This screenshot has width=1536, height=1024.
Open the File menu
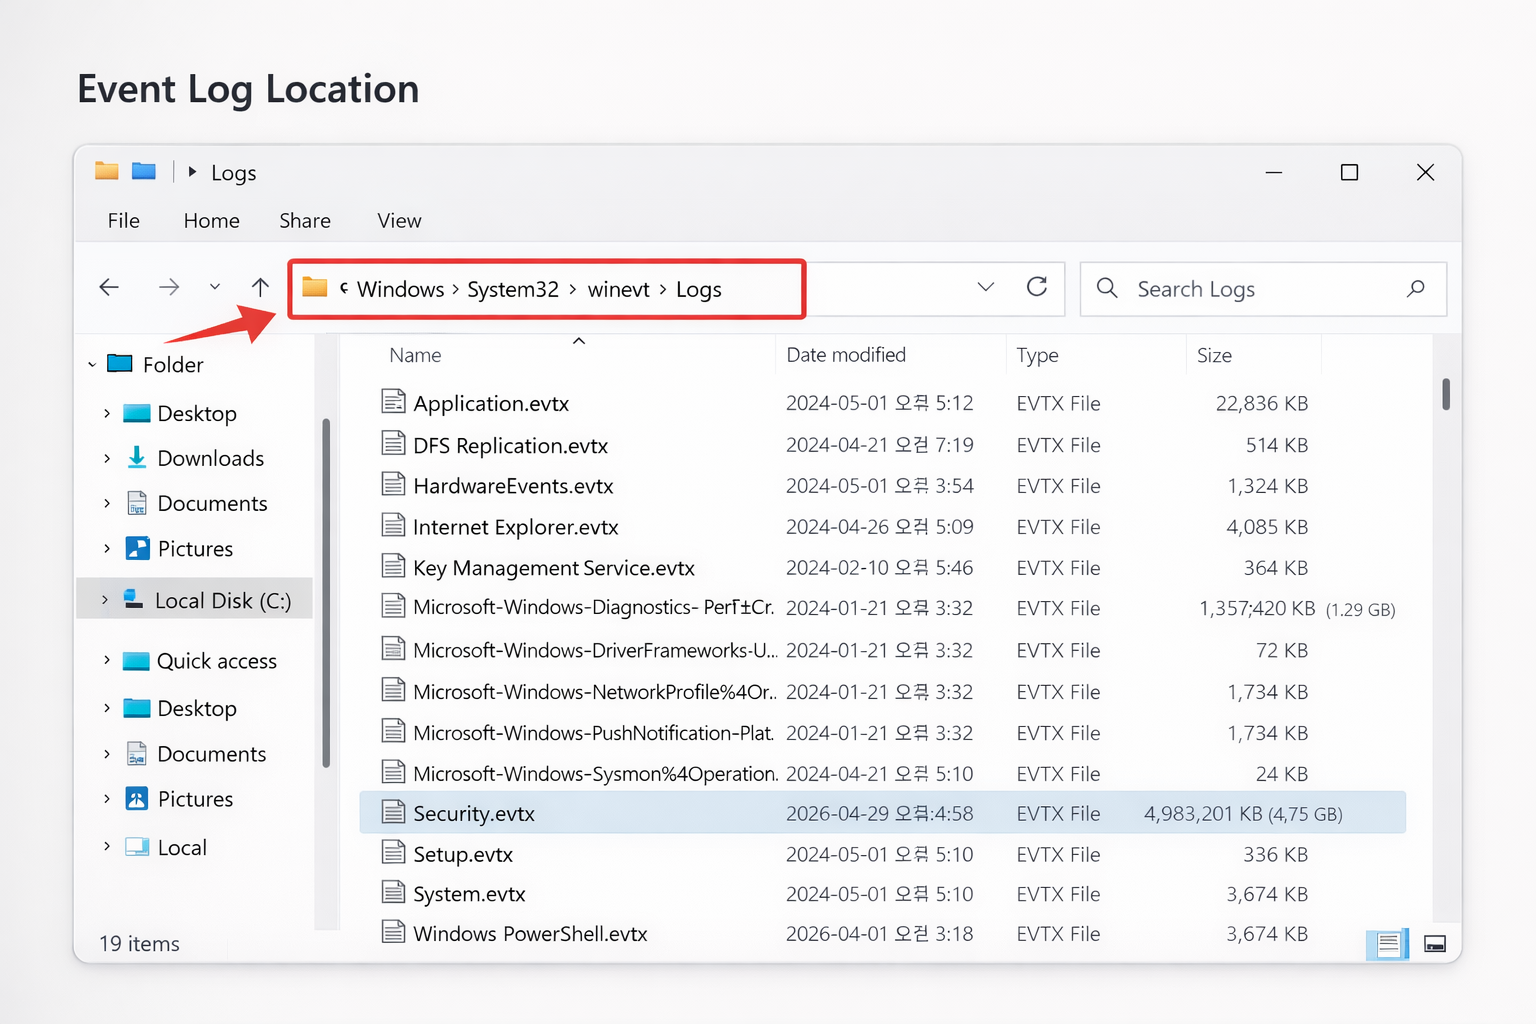[x=124, y=221]
